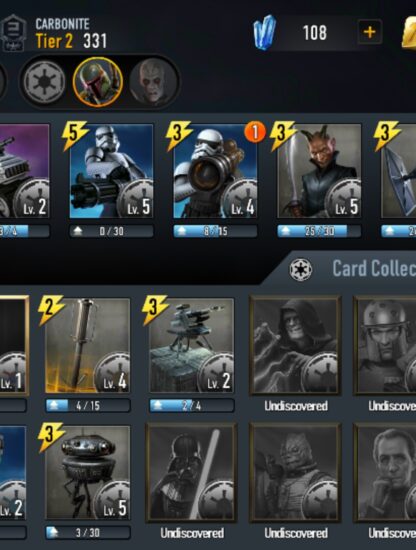The height and width of the screenshot is (550, 416).
Task: Open the rocket stormtrooper Lv. 4 card
Action: 215,171
